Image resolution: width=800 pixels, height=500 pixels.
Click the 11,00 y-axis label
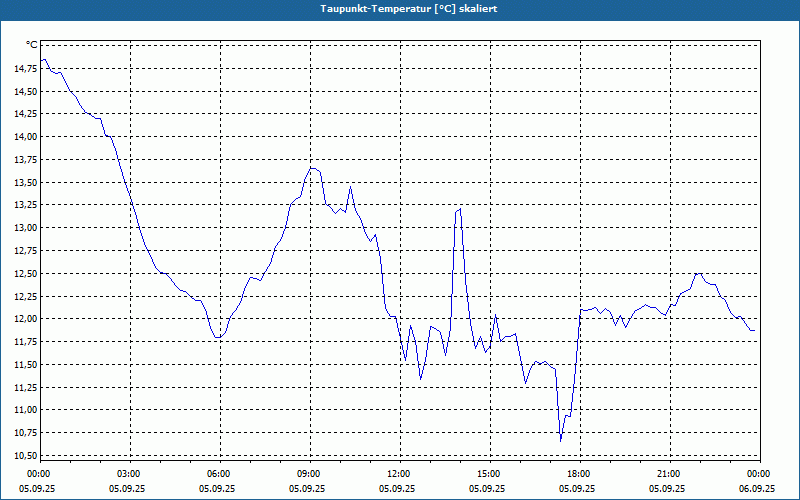[x=26, y=410]
